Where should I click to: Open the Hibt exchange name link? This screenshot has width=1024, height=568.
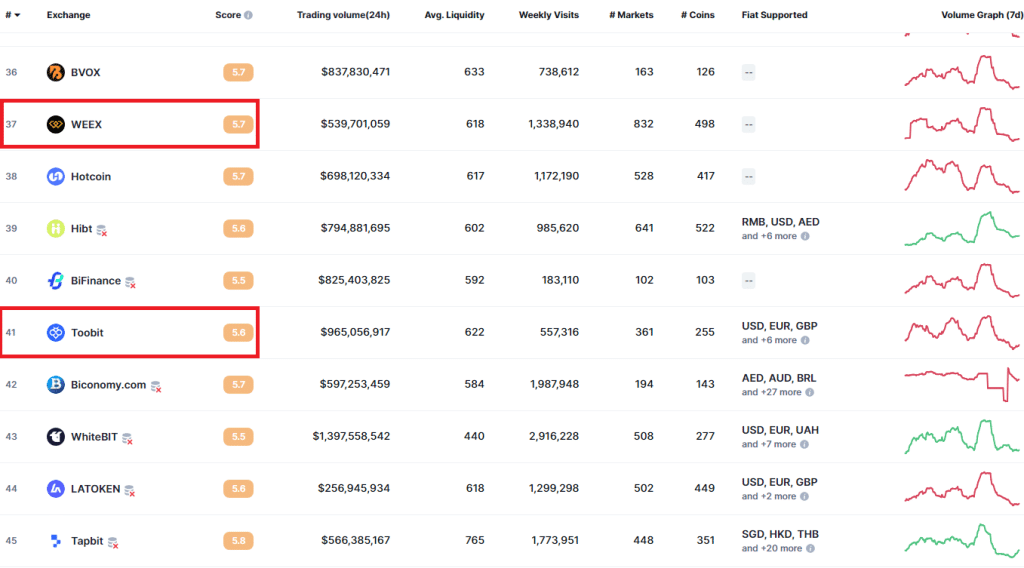click(82, 229)
